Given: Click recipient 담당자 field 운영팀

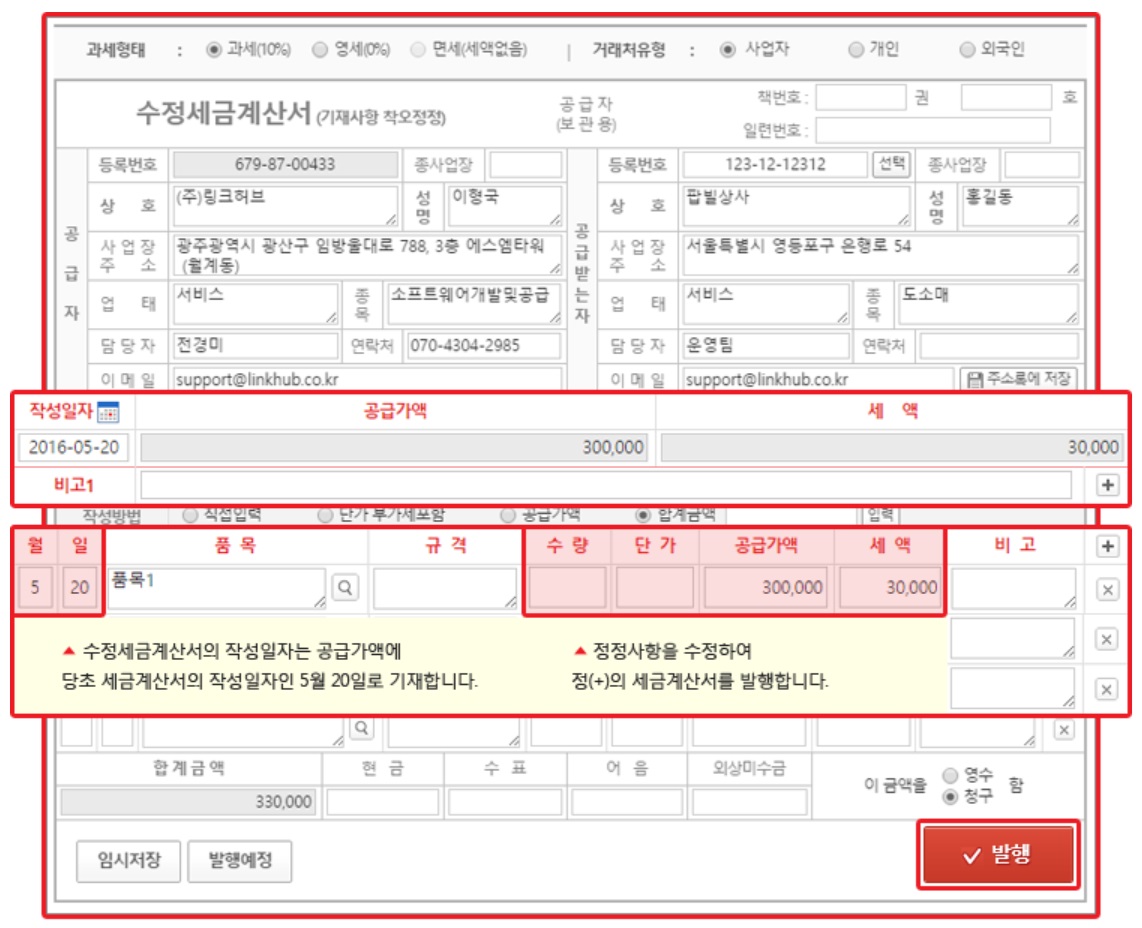Looking at the screenshot, I should click(x=766, y=345).
